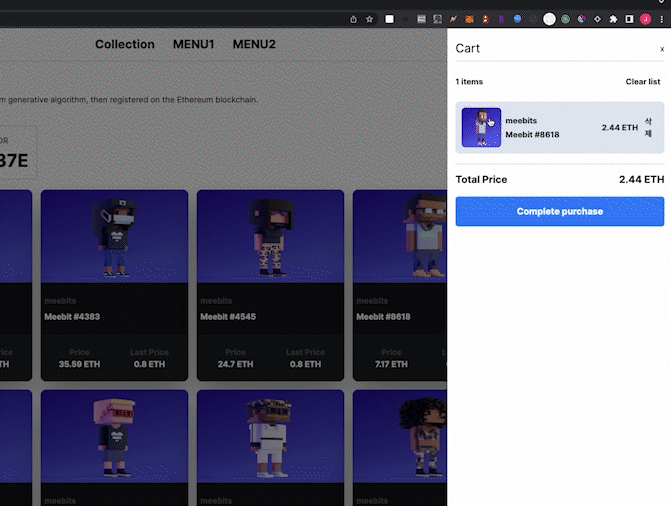Viewport: 671px width, 506px height.
Task: Click the Meebit #8618 title in grid
Action: 383,317
